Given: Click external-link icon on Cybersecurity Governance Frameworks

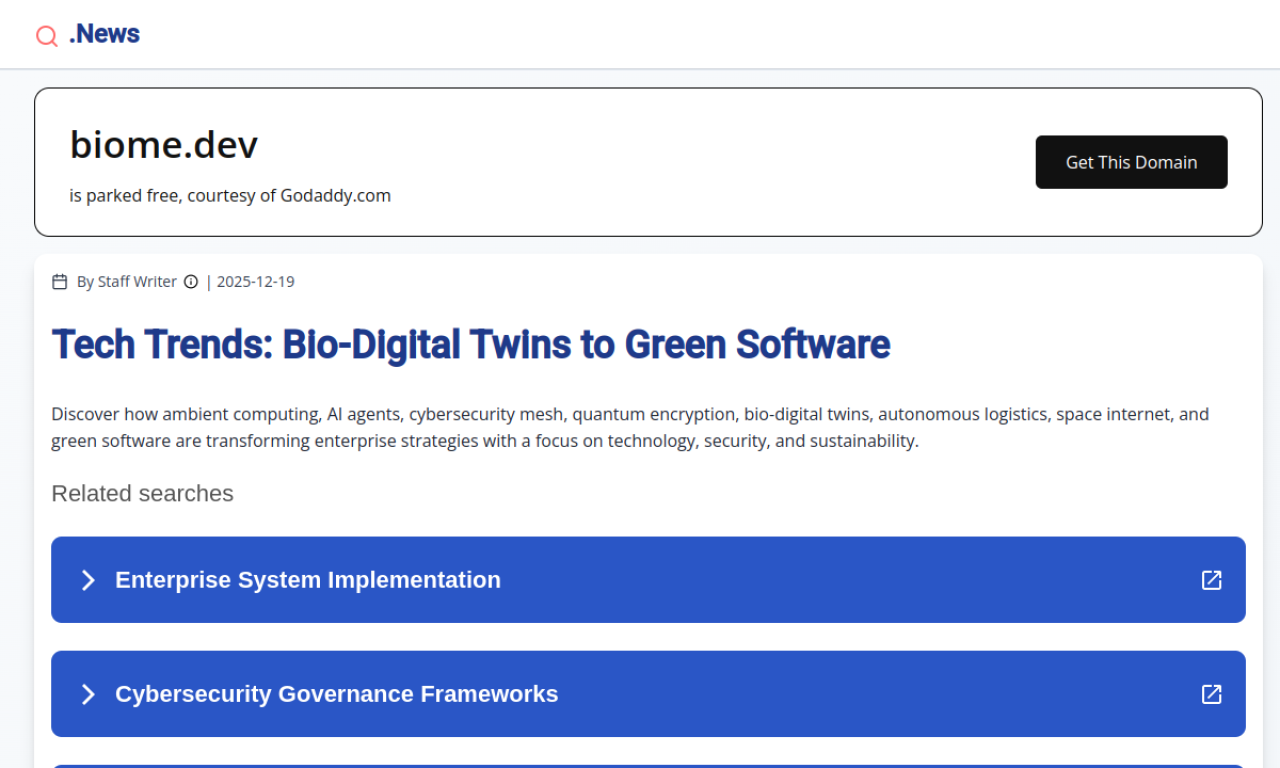Looking at the screenshot, I should tap(1211, 694).
